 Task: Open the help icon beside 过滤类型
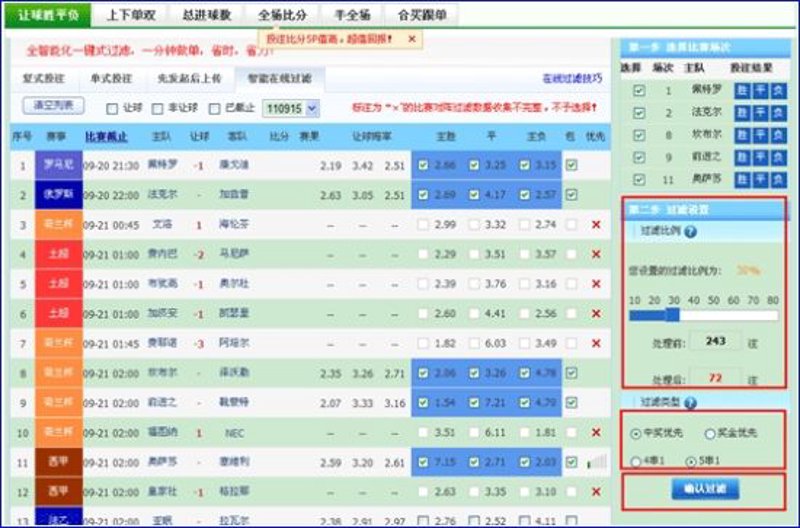(690, 404)
